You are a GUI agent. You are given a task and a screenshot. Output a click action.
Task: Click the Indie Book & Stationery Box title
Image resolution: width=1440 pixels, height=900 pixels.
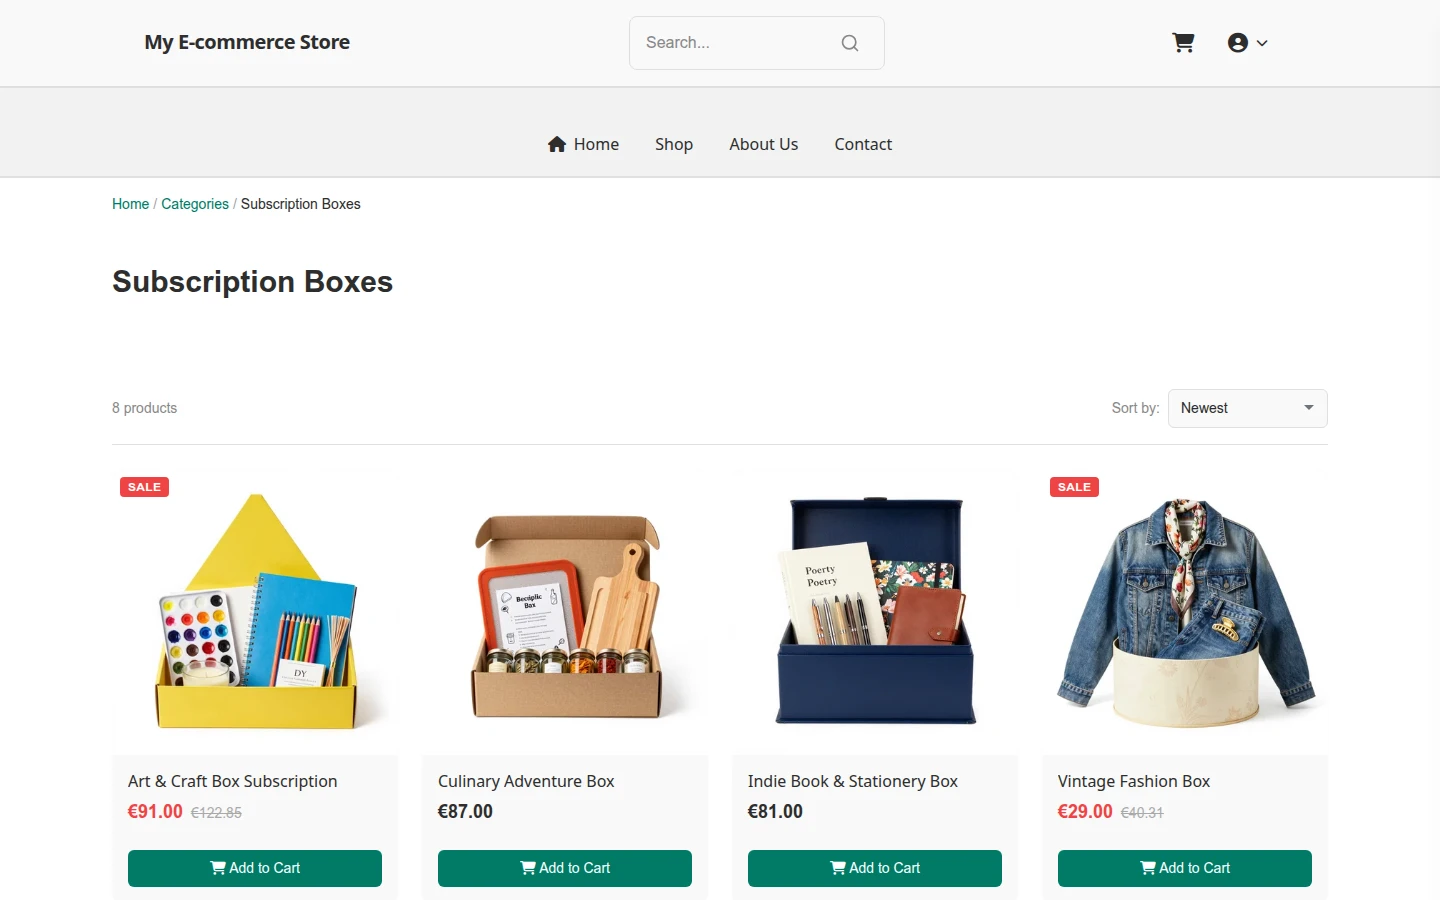pyautogui.click(x=853, y=781)
